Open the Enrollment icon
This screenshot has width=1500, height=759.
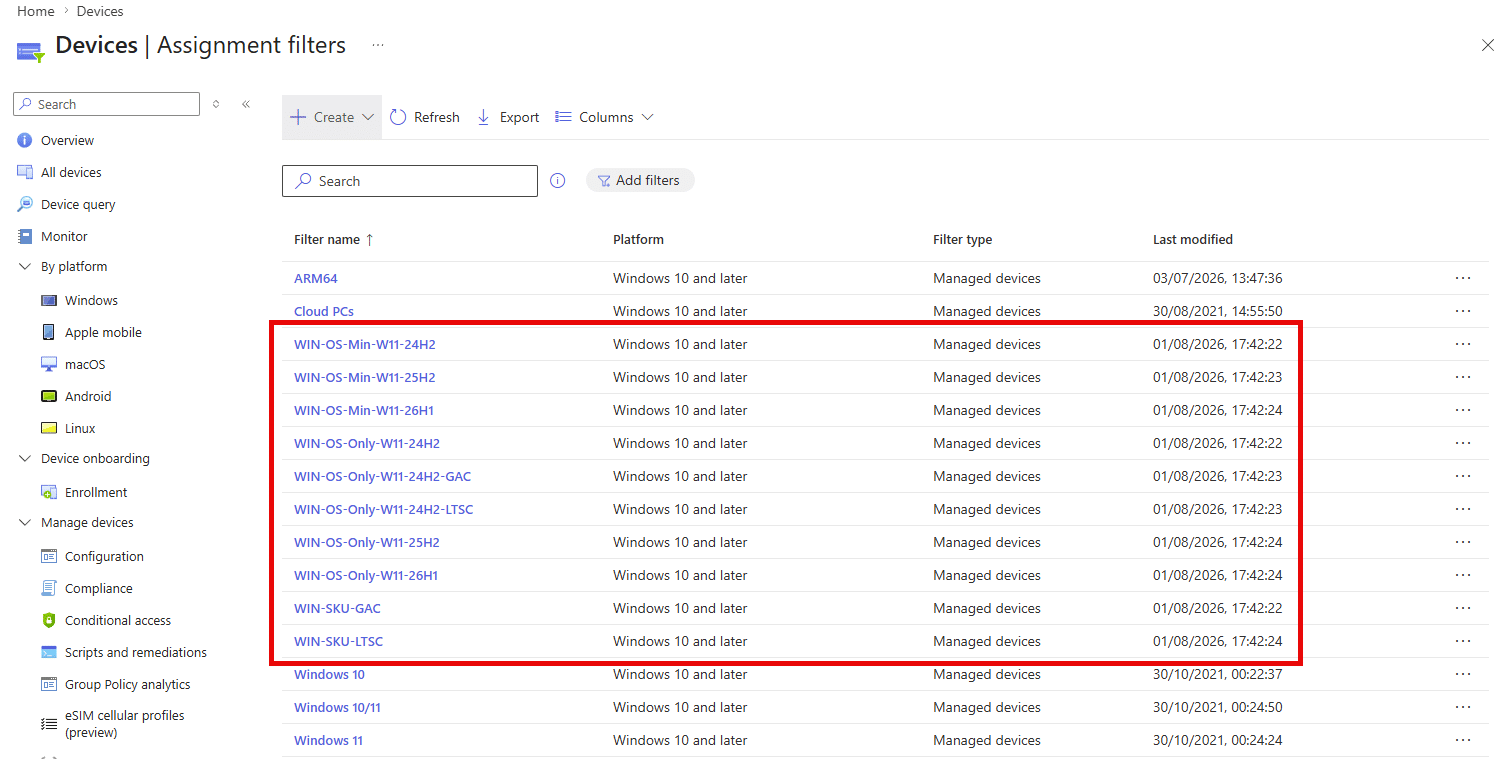49,492
